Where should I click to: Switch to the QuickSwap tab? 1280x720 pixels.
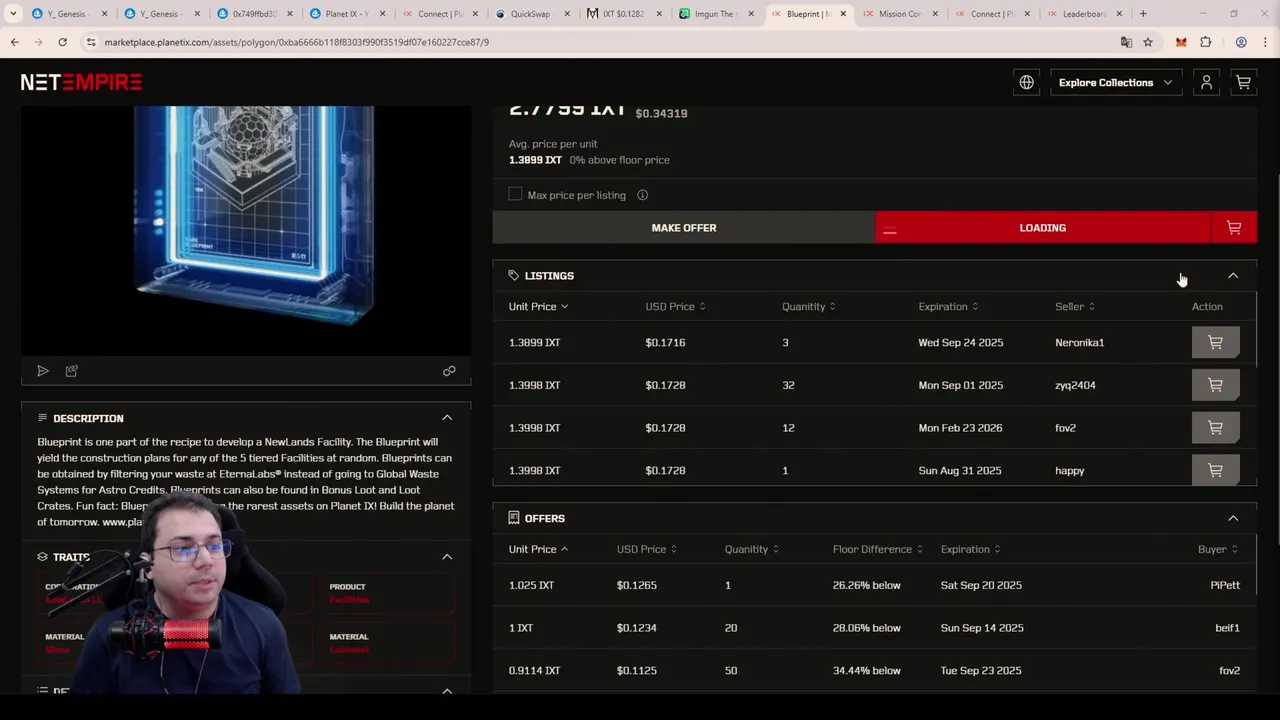click(531, 14)
